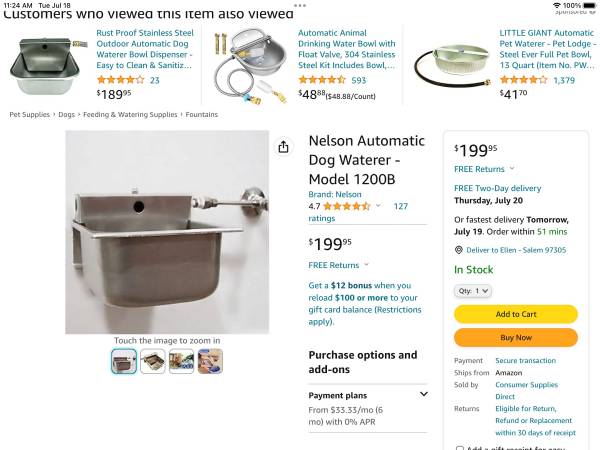Check the gift receipt checkbox
The image size is (600, 450).
tap(460, 448)
